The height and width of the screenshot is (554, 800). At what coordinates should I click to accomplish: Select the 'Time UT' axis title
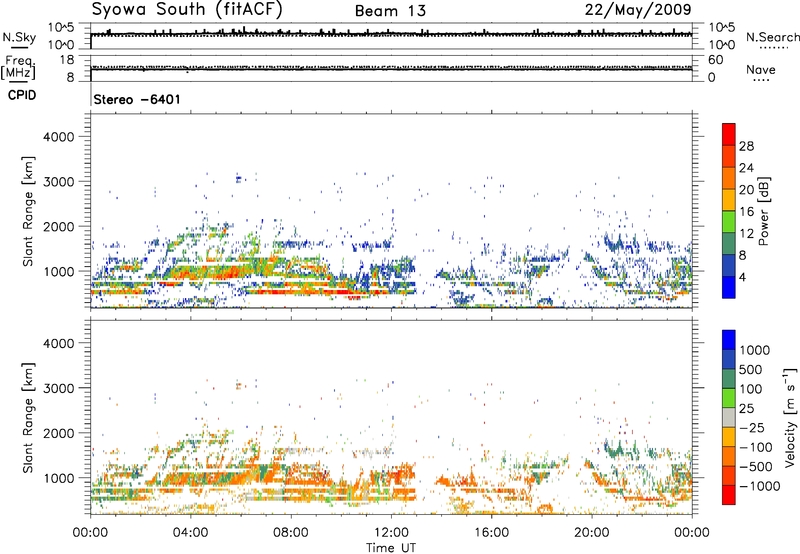click(x=391, y=548)
